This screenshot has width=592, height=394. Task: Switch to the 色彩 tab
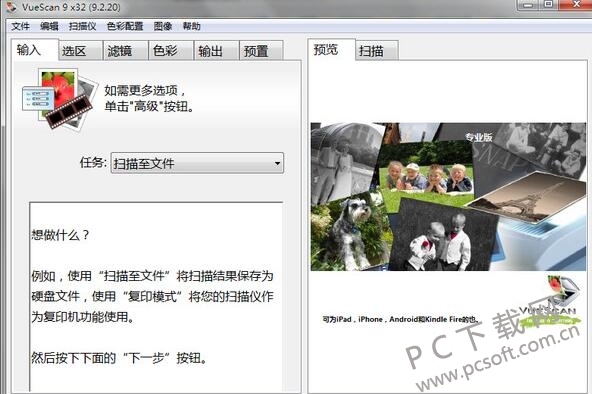coord(171,51)
